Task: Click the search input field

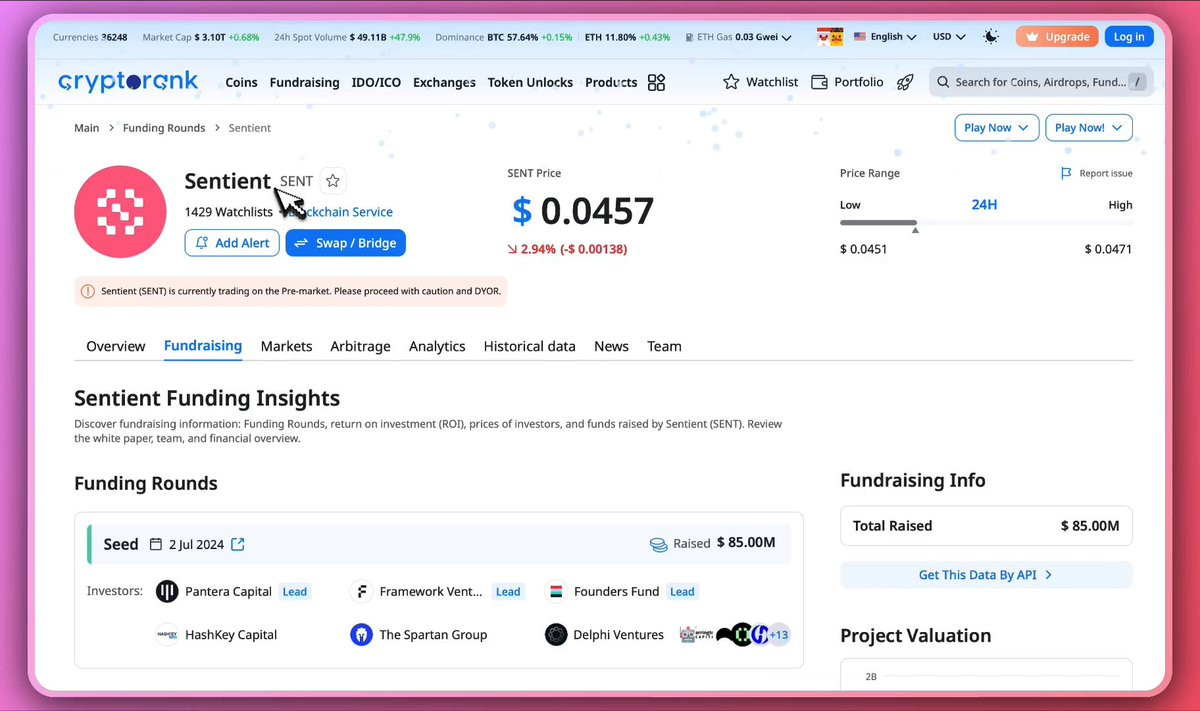Action: click(1040, 82)
